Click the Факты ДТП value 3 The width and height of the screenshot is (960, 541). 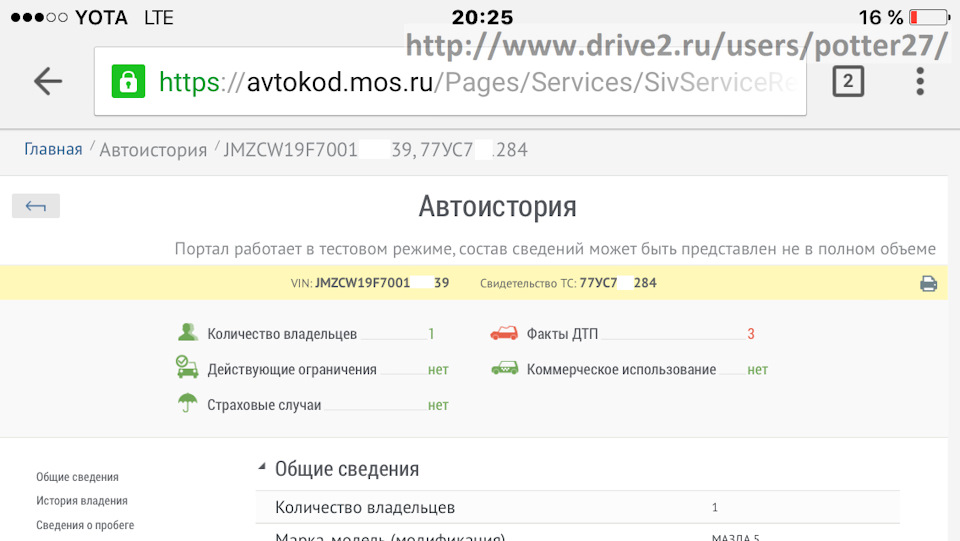click(751, 334)
